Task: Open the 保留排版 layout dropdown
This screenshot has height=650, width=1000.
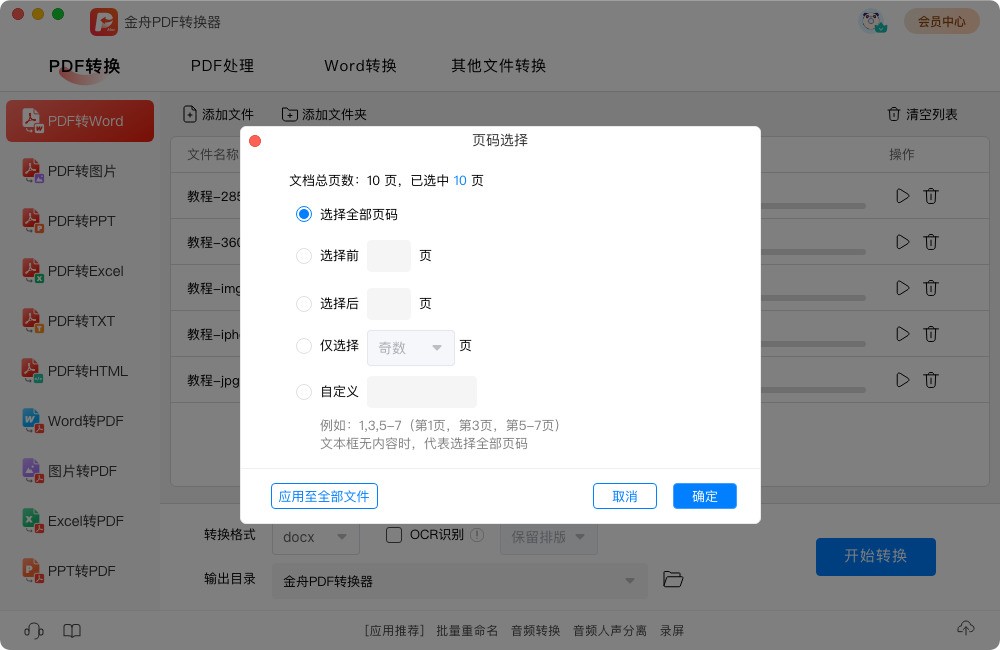Action: click(548, 537)
